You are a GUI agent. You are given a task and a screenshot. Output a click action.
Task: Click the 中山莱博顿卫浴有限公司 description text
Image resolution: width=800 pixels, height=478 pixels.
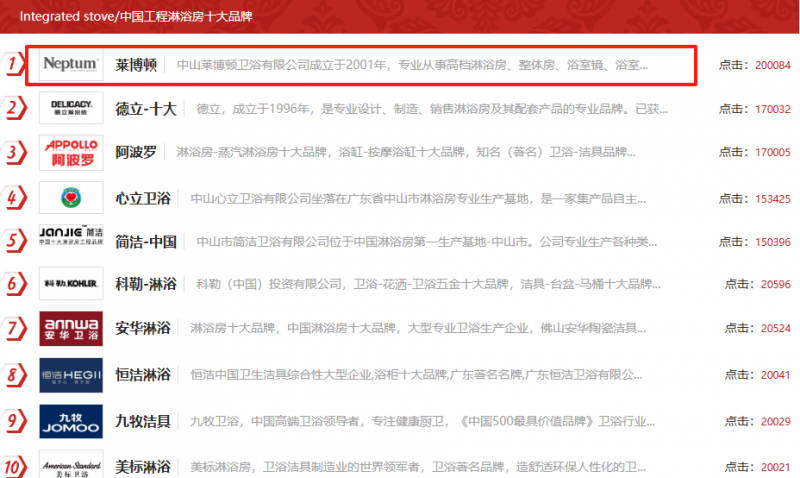(x=412, y=65)
